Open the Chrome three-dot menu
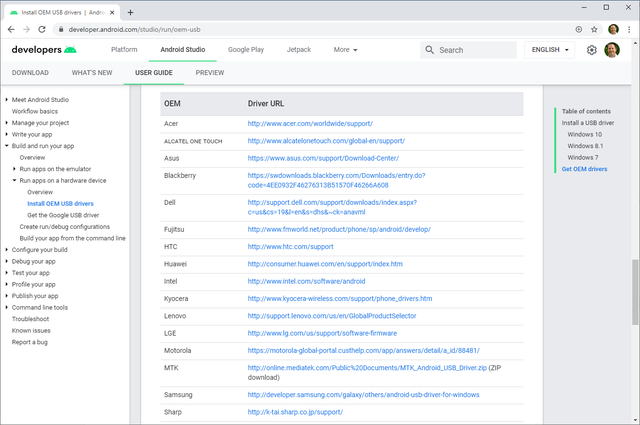This screenshot has width=640, height=425. point(628,29)
